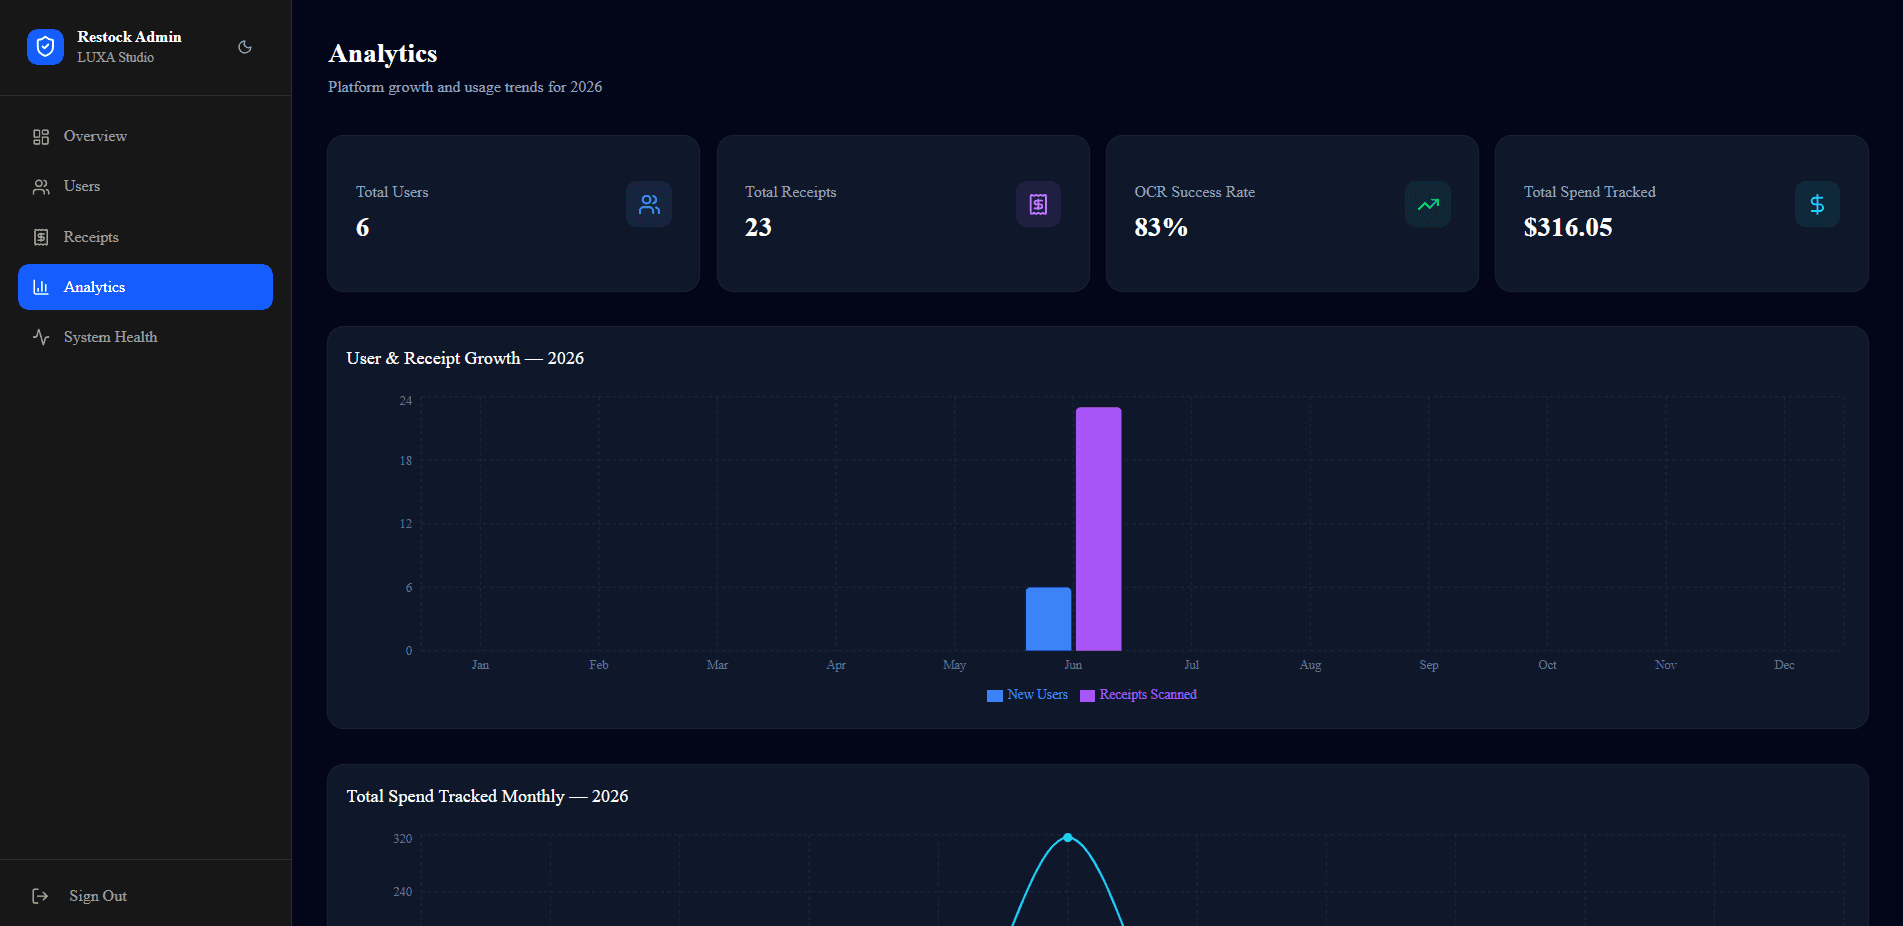Click the 'Total Spend Tracked' card label

tap(1589, 192)
